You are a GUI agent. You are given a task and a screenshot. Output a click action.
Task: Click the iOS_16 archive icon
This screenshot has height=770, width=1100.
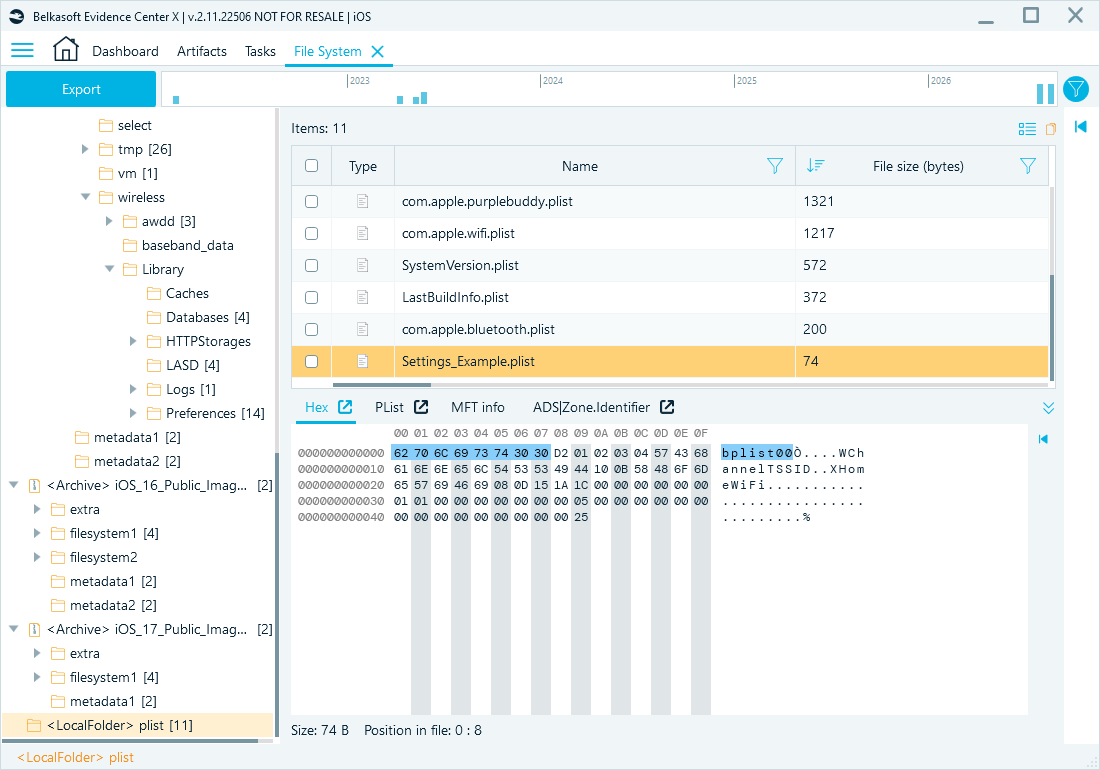34,485
